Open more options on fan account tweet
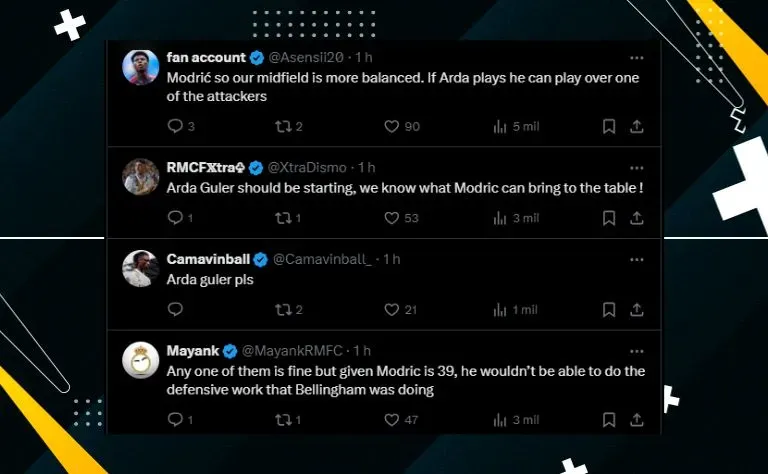Viewport: 768px width, 474px height. [x=636, y=58]
